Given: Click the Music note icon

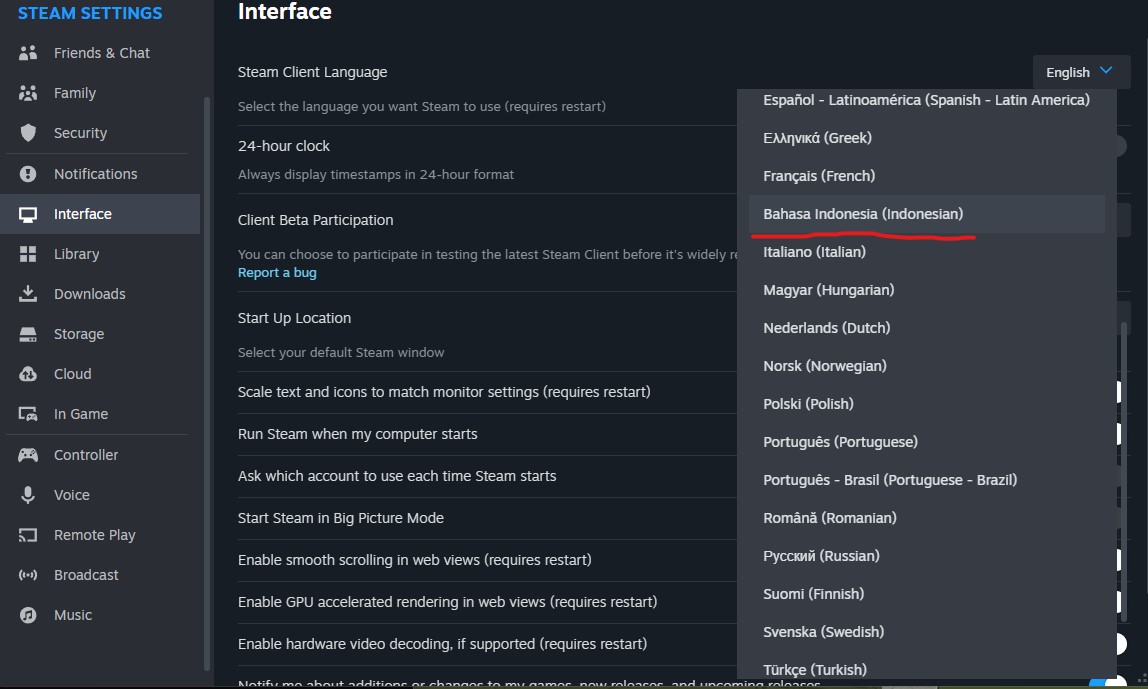Looking at the screenshot, I should (x=28, y=615).
